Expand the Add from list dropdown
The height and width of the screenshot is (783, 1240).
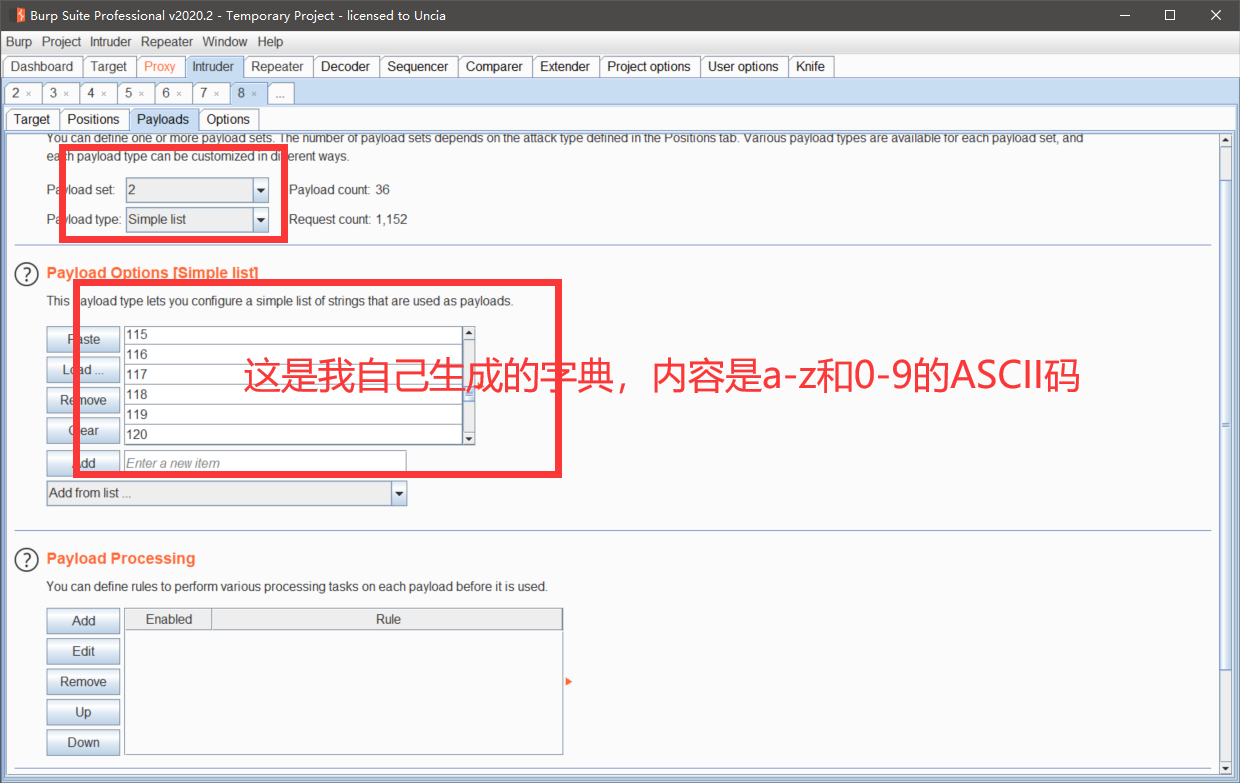[399, 493]
